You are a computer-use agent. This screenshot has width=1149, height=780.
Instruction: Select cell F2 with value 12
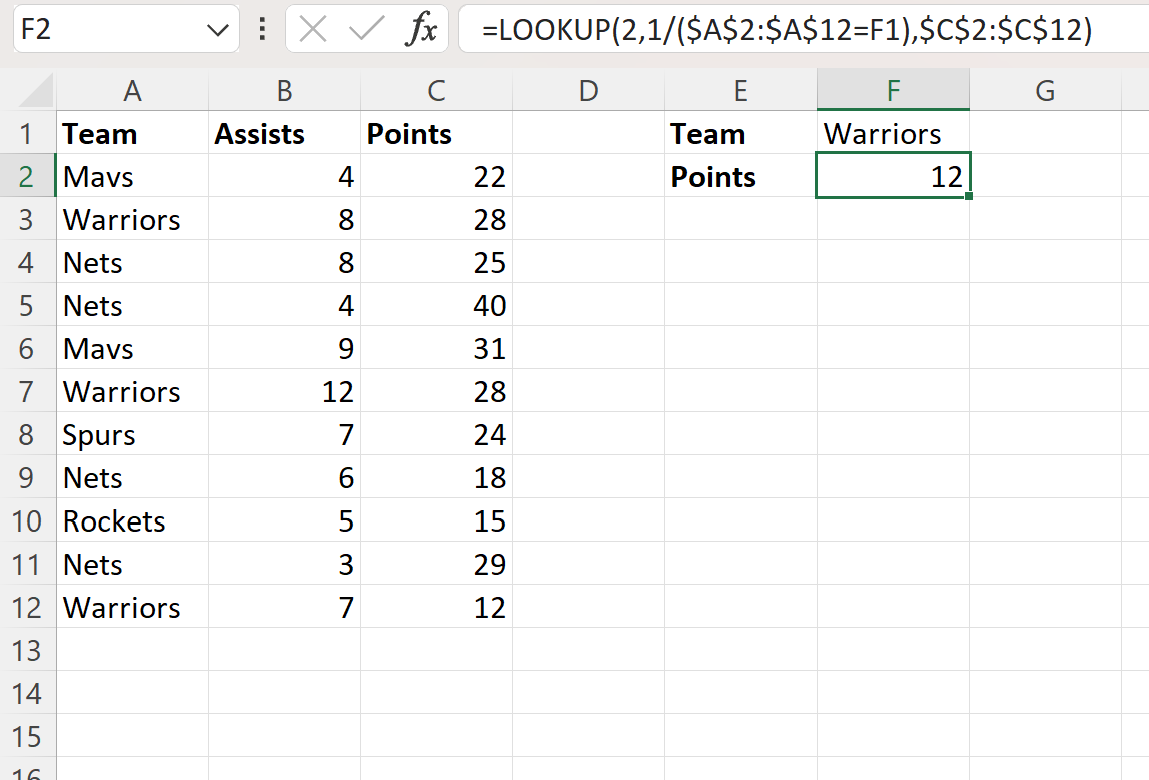[x=892, y=177]
